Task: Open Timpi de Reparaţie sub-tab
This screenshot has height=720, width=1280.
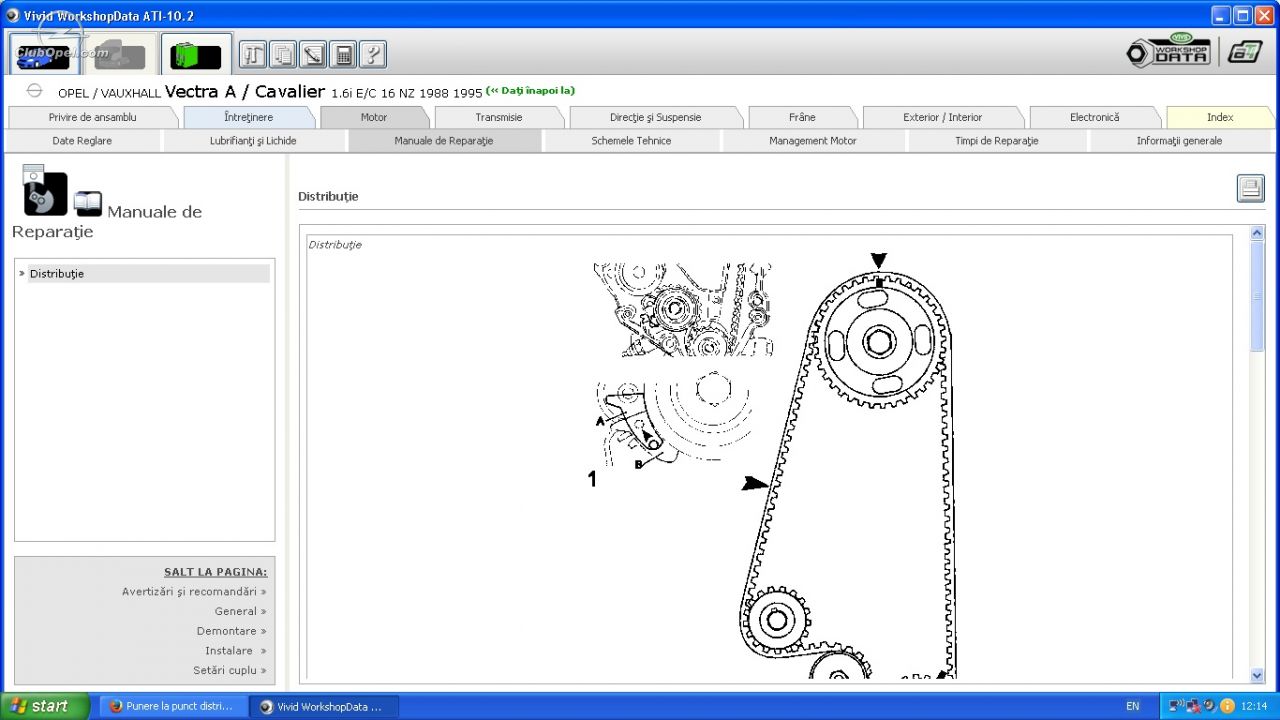Action: [x=997, y=141]
